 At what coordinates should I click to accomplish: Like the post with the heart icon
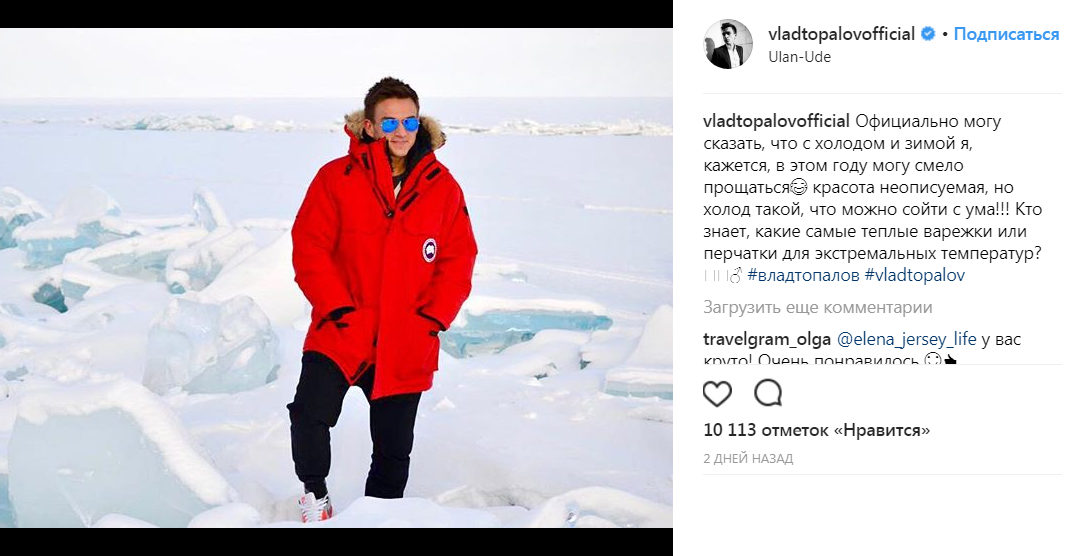click(x=717, y=394)
